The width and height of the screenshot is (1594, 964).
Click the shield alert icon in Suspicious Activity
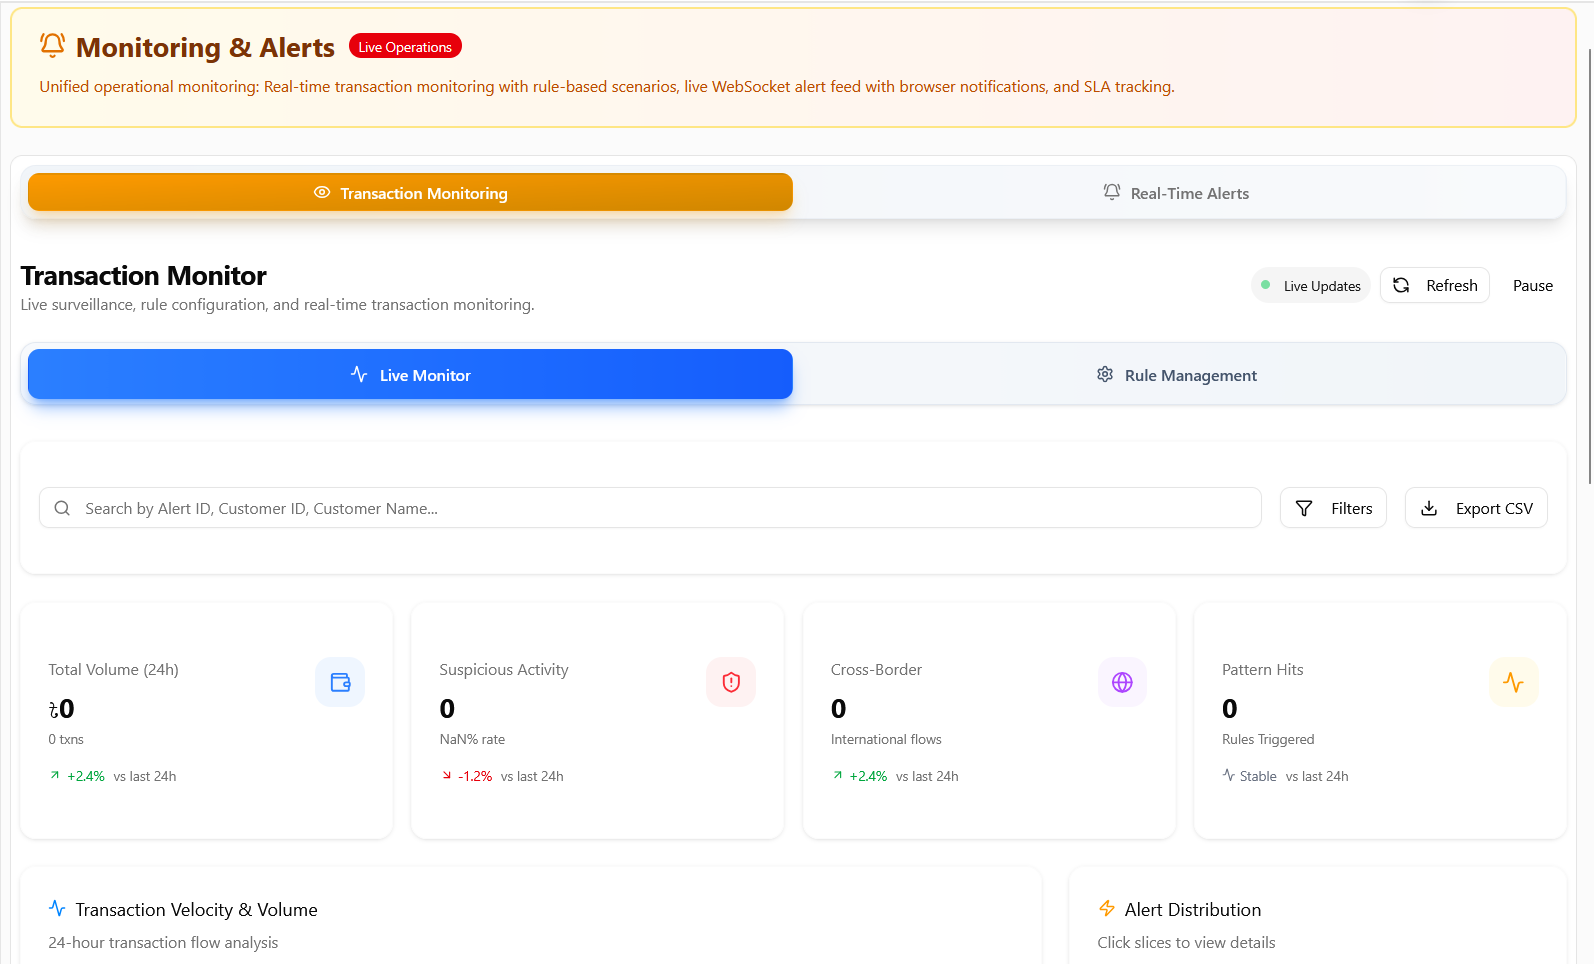coord(731,682)
